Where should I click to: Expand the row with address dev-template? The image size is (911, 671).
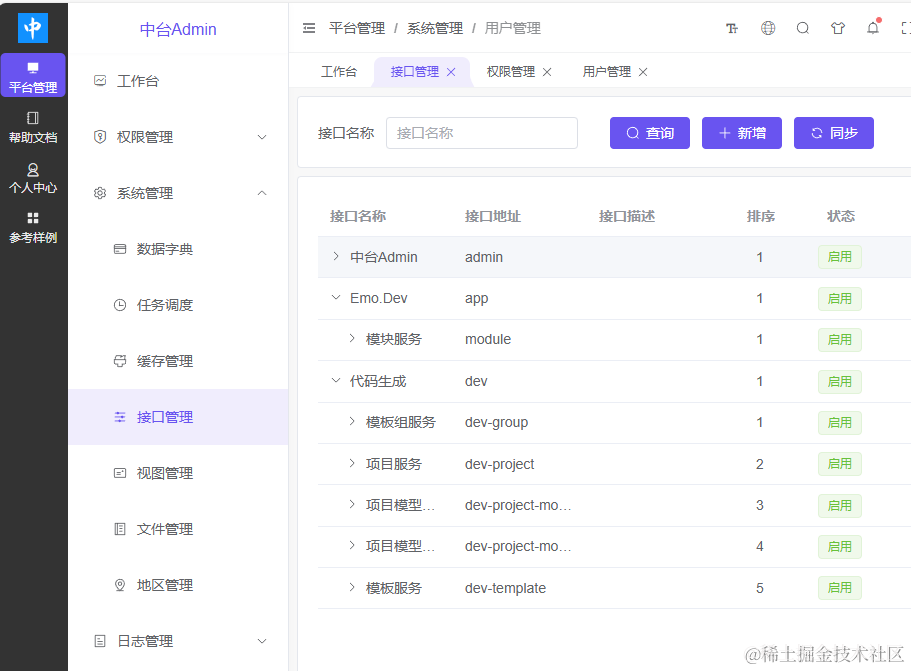point(352,587)
